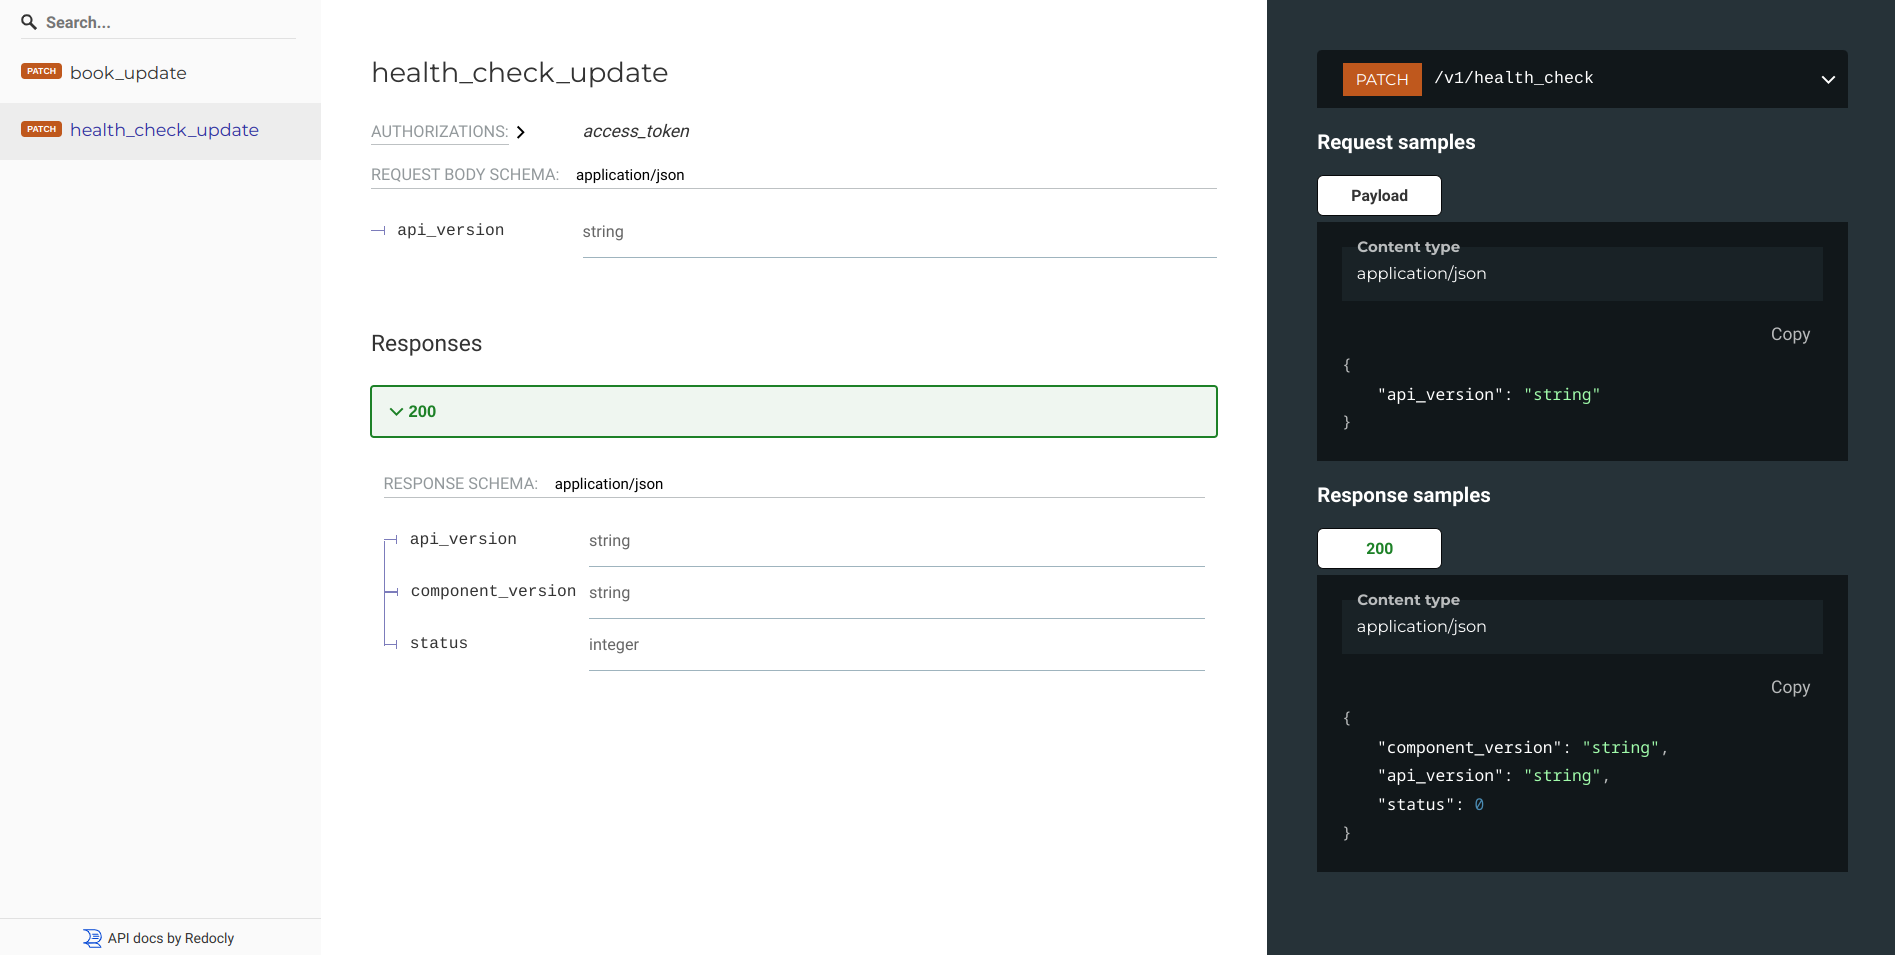
Task: Click PATCH badge beside health_check_update sidebar entry
Action: 41,129
